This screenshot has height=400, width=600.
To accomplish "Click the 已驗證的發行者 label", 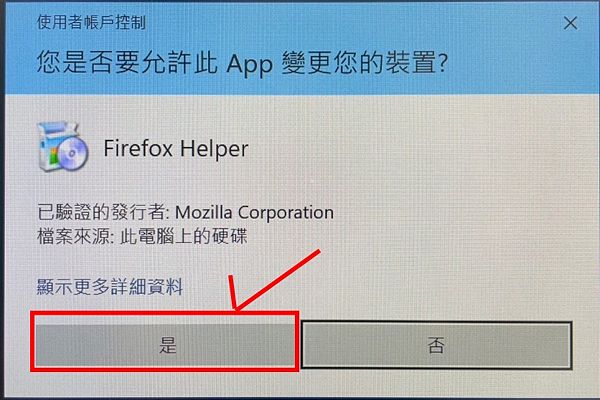I will (x=101, y=212).
